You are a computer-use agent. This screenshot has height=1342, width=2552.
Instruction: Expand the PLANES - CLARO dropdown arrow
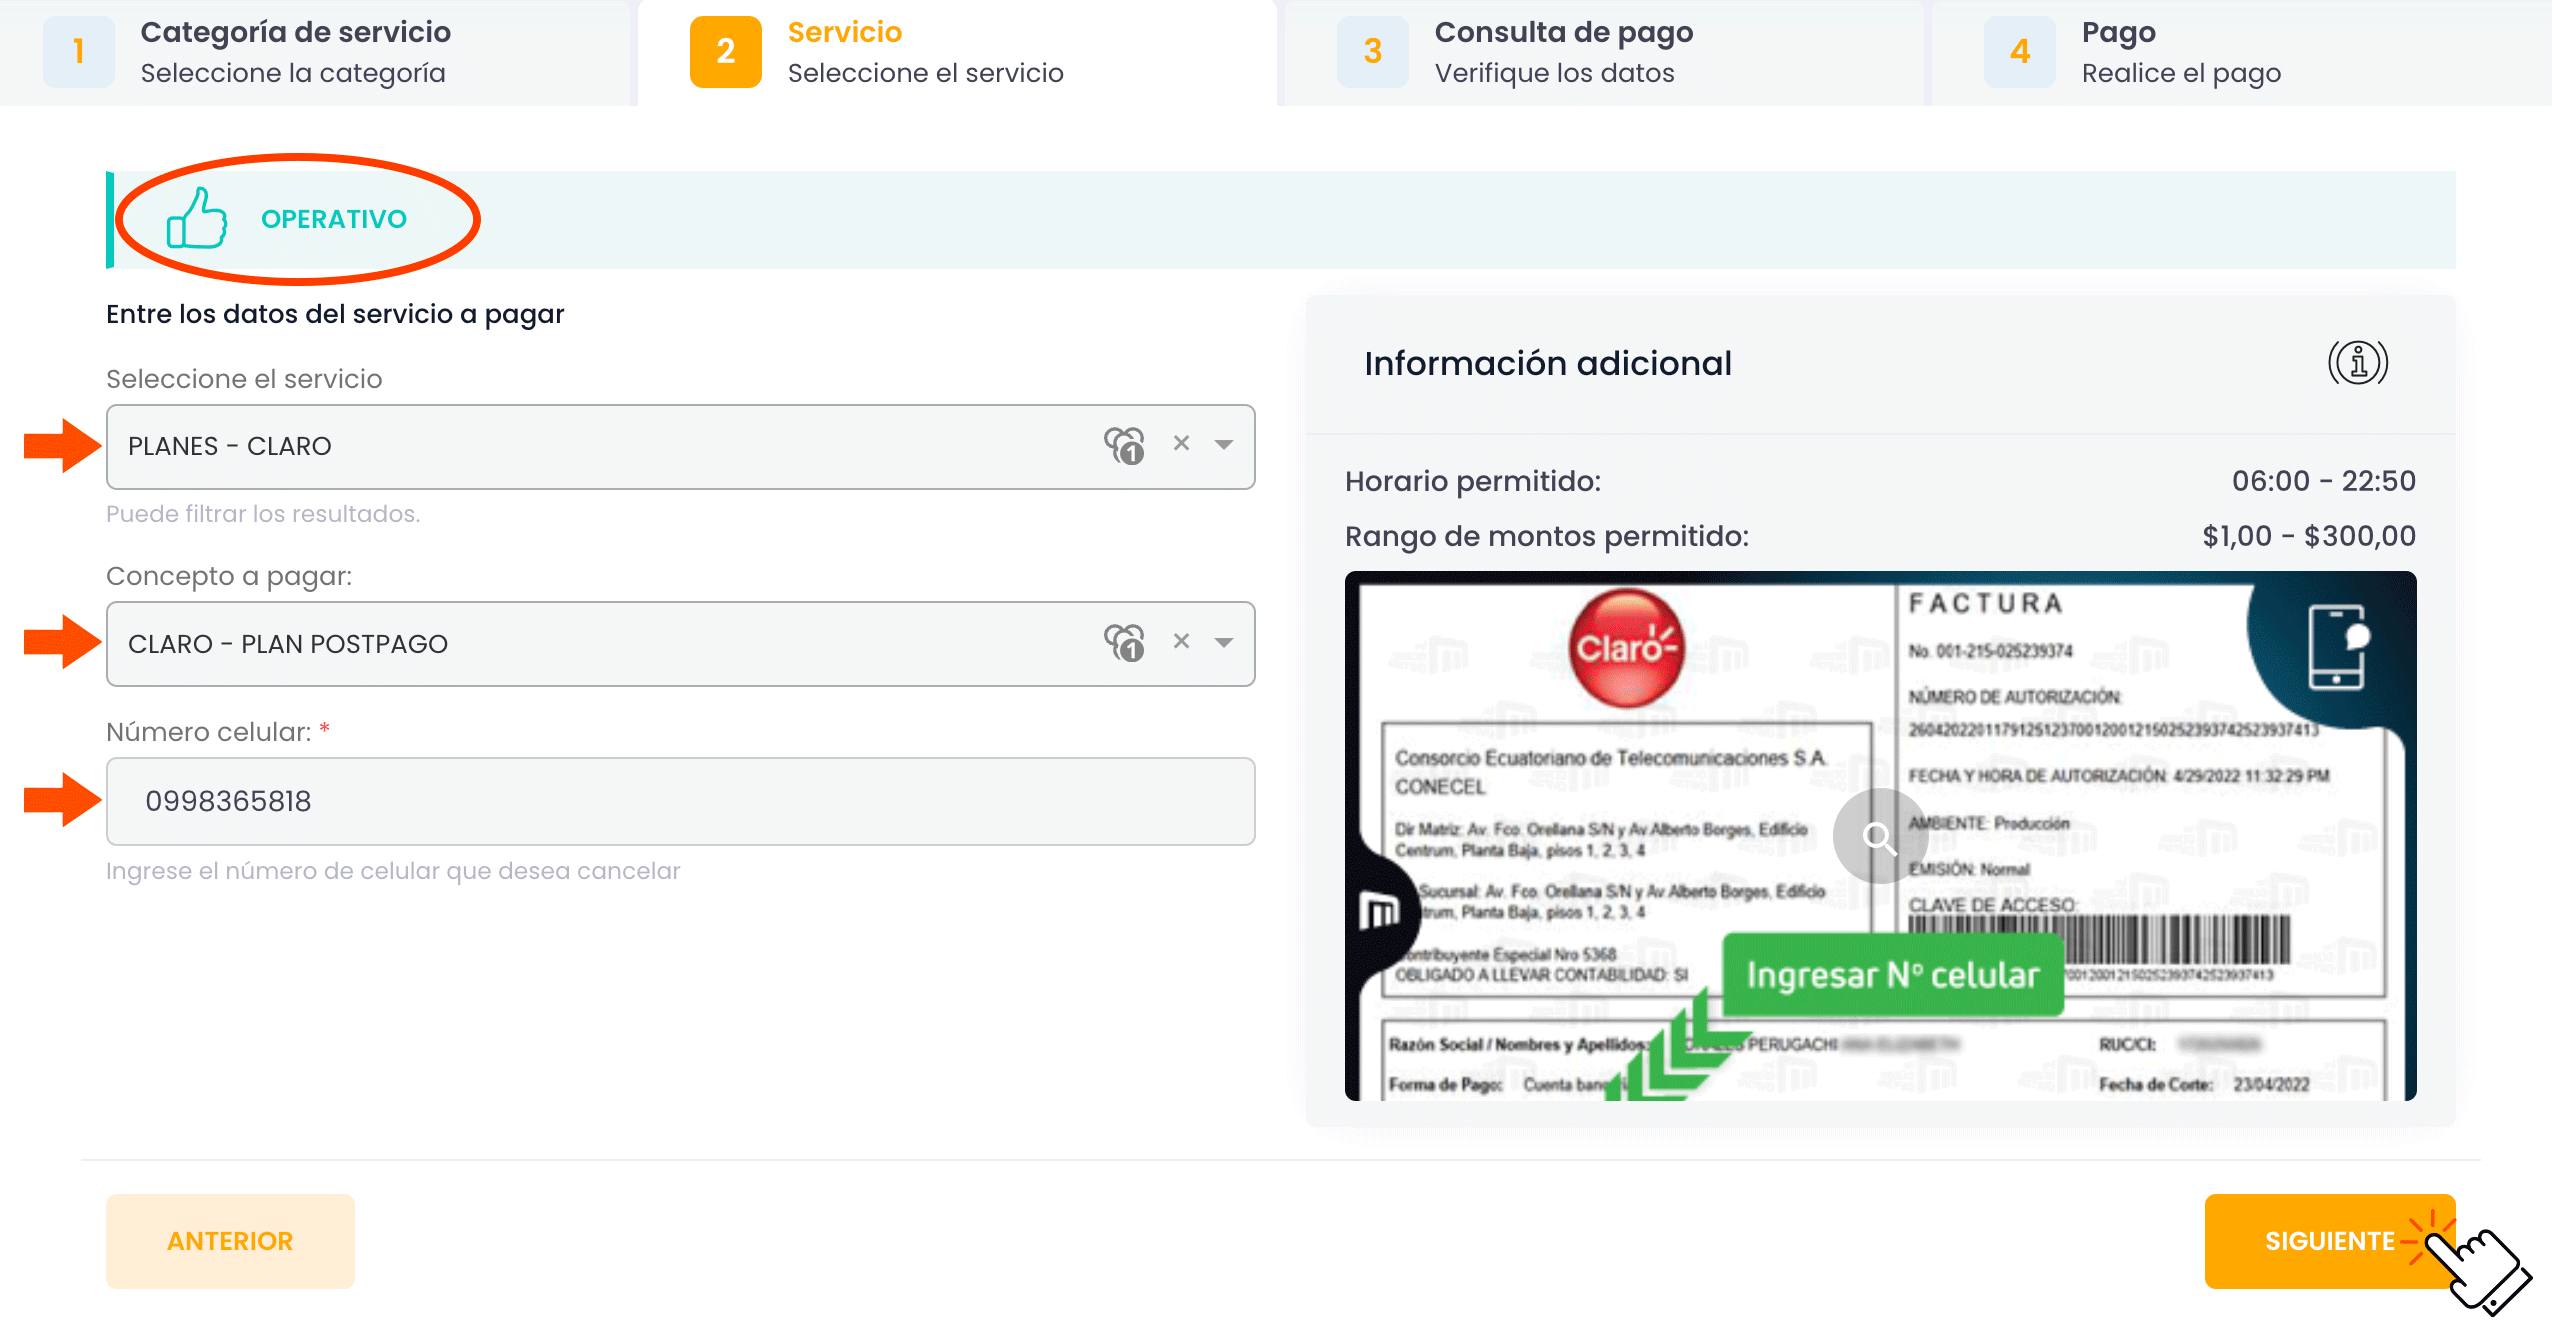[1224, 445]
